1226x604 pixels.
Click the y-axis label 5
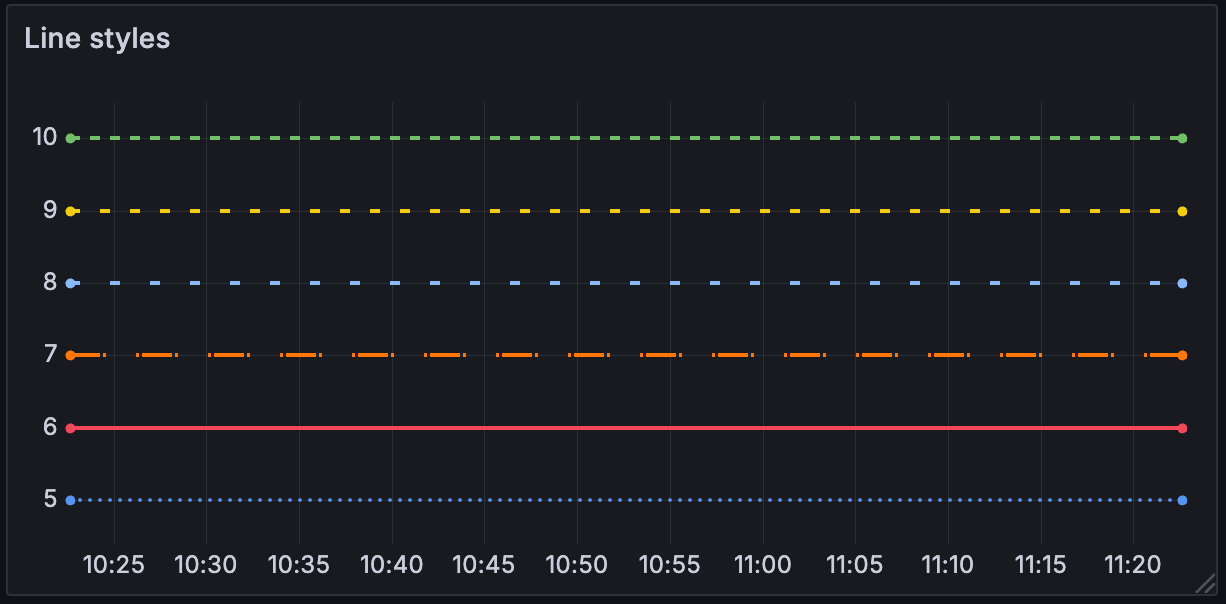point(50,499)
